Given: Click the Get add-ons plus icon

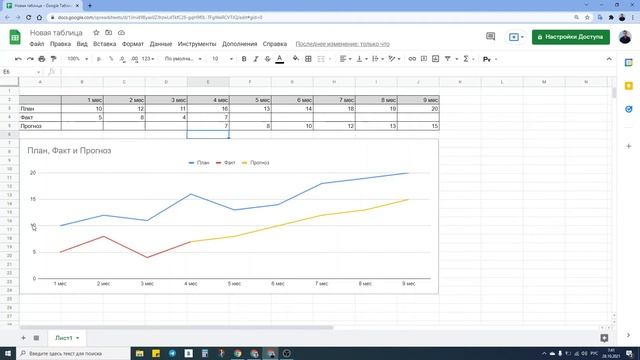Looking at the screenshot, I should [629, 146].
